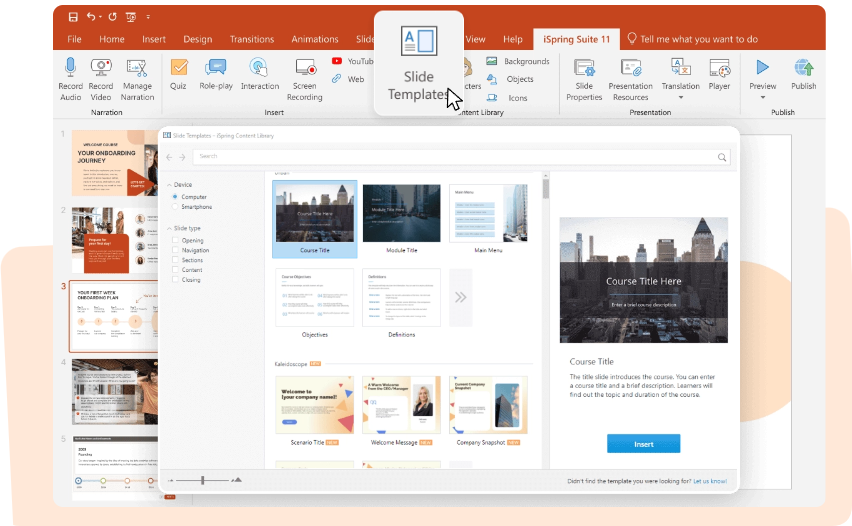Select the Computer radio button
Viewport: 852px width, 526px height.
point(175,196)
